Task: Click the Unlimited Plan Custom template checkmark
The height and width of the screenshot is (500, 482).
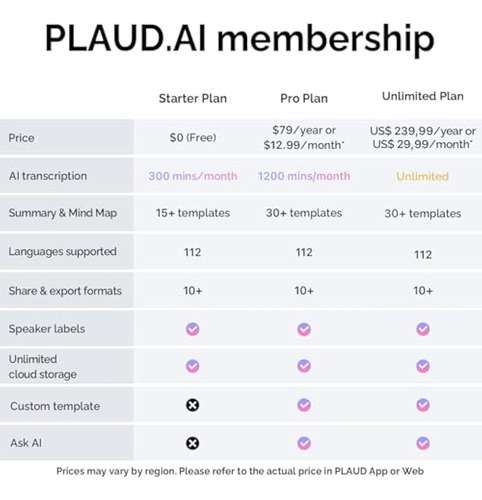Action: pos(423,405)
